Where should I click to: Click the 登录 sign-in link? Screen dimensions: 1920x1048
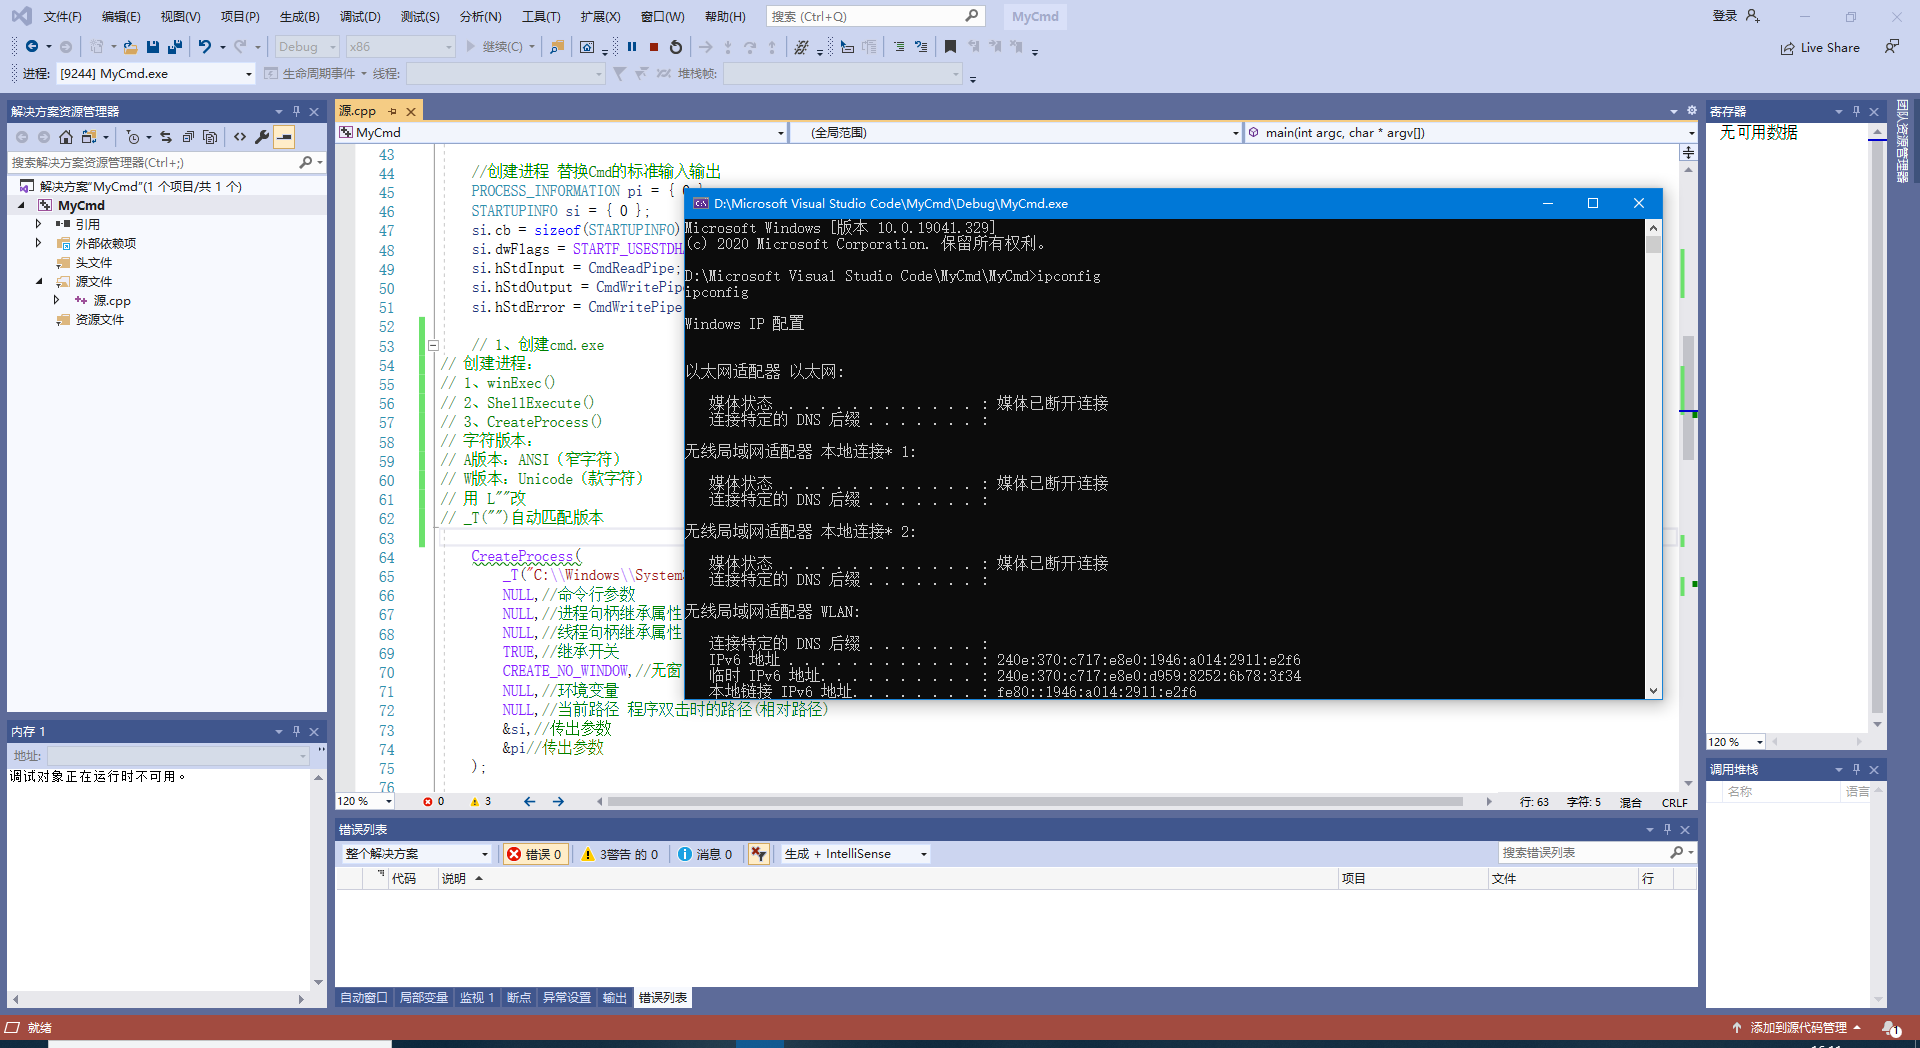(1725, 16)
